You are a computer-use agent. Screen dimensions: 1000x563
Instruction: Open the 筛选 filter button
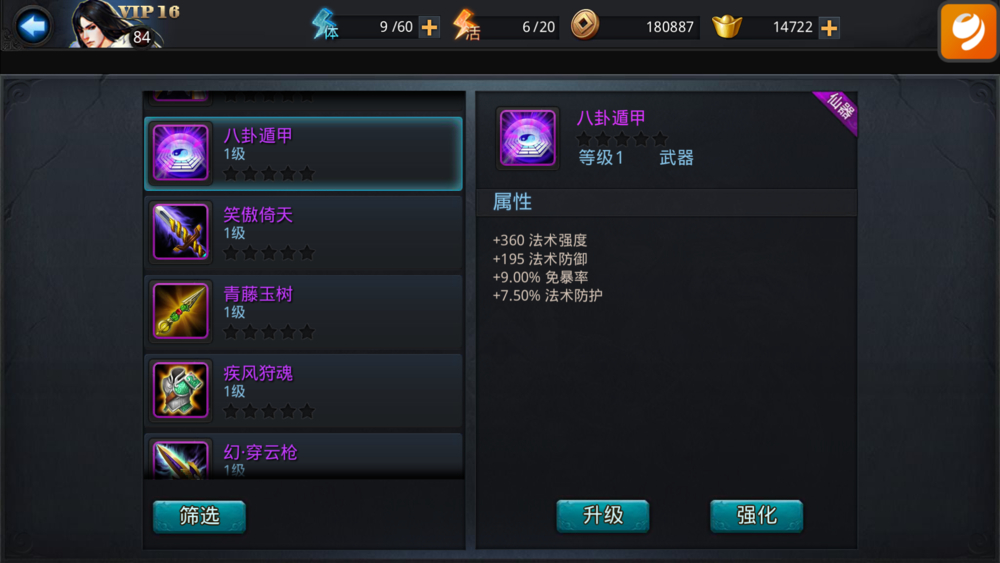(199, 516)
